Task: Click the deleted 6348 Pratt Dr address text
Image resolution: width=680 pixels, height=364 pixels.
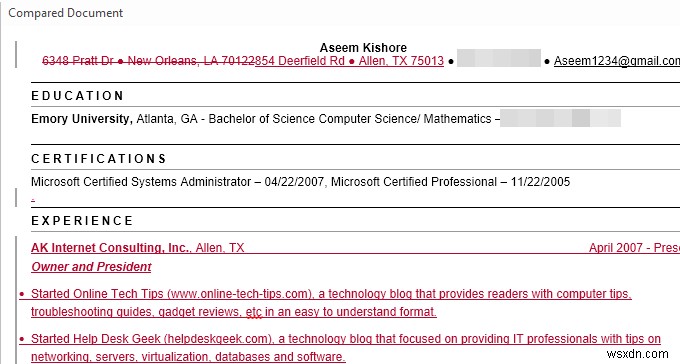Action: [78, 61]
